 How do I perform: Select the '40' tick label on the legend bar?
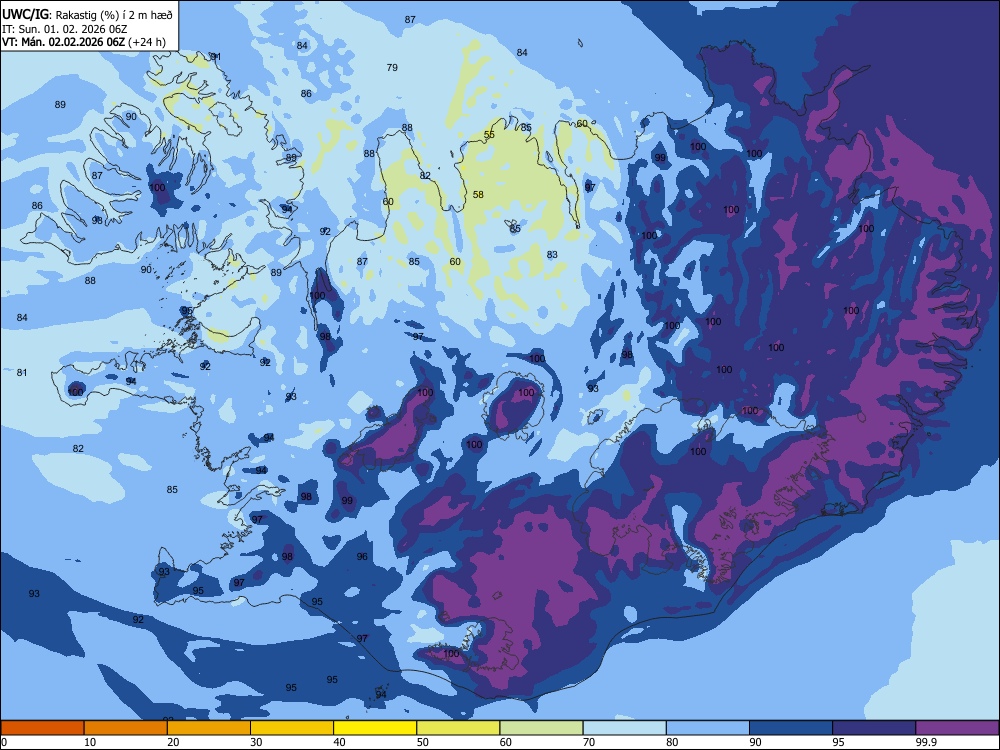point(339,742)
